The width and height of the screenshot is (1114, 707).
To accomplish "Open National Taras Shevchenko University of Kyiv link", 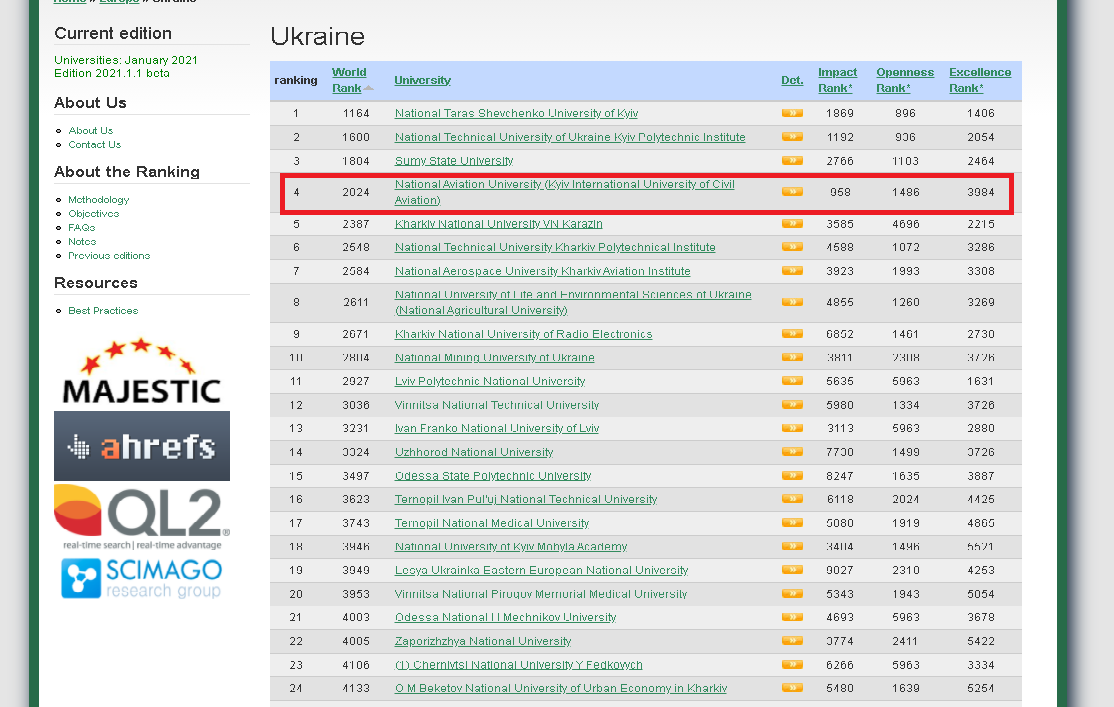I will click(x=517, y=113).
